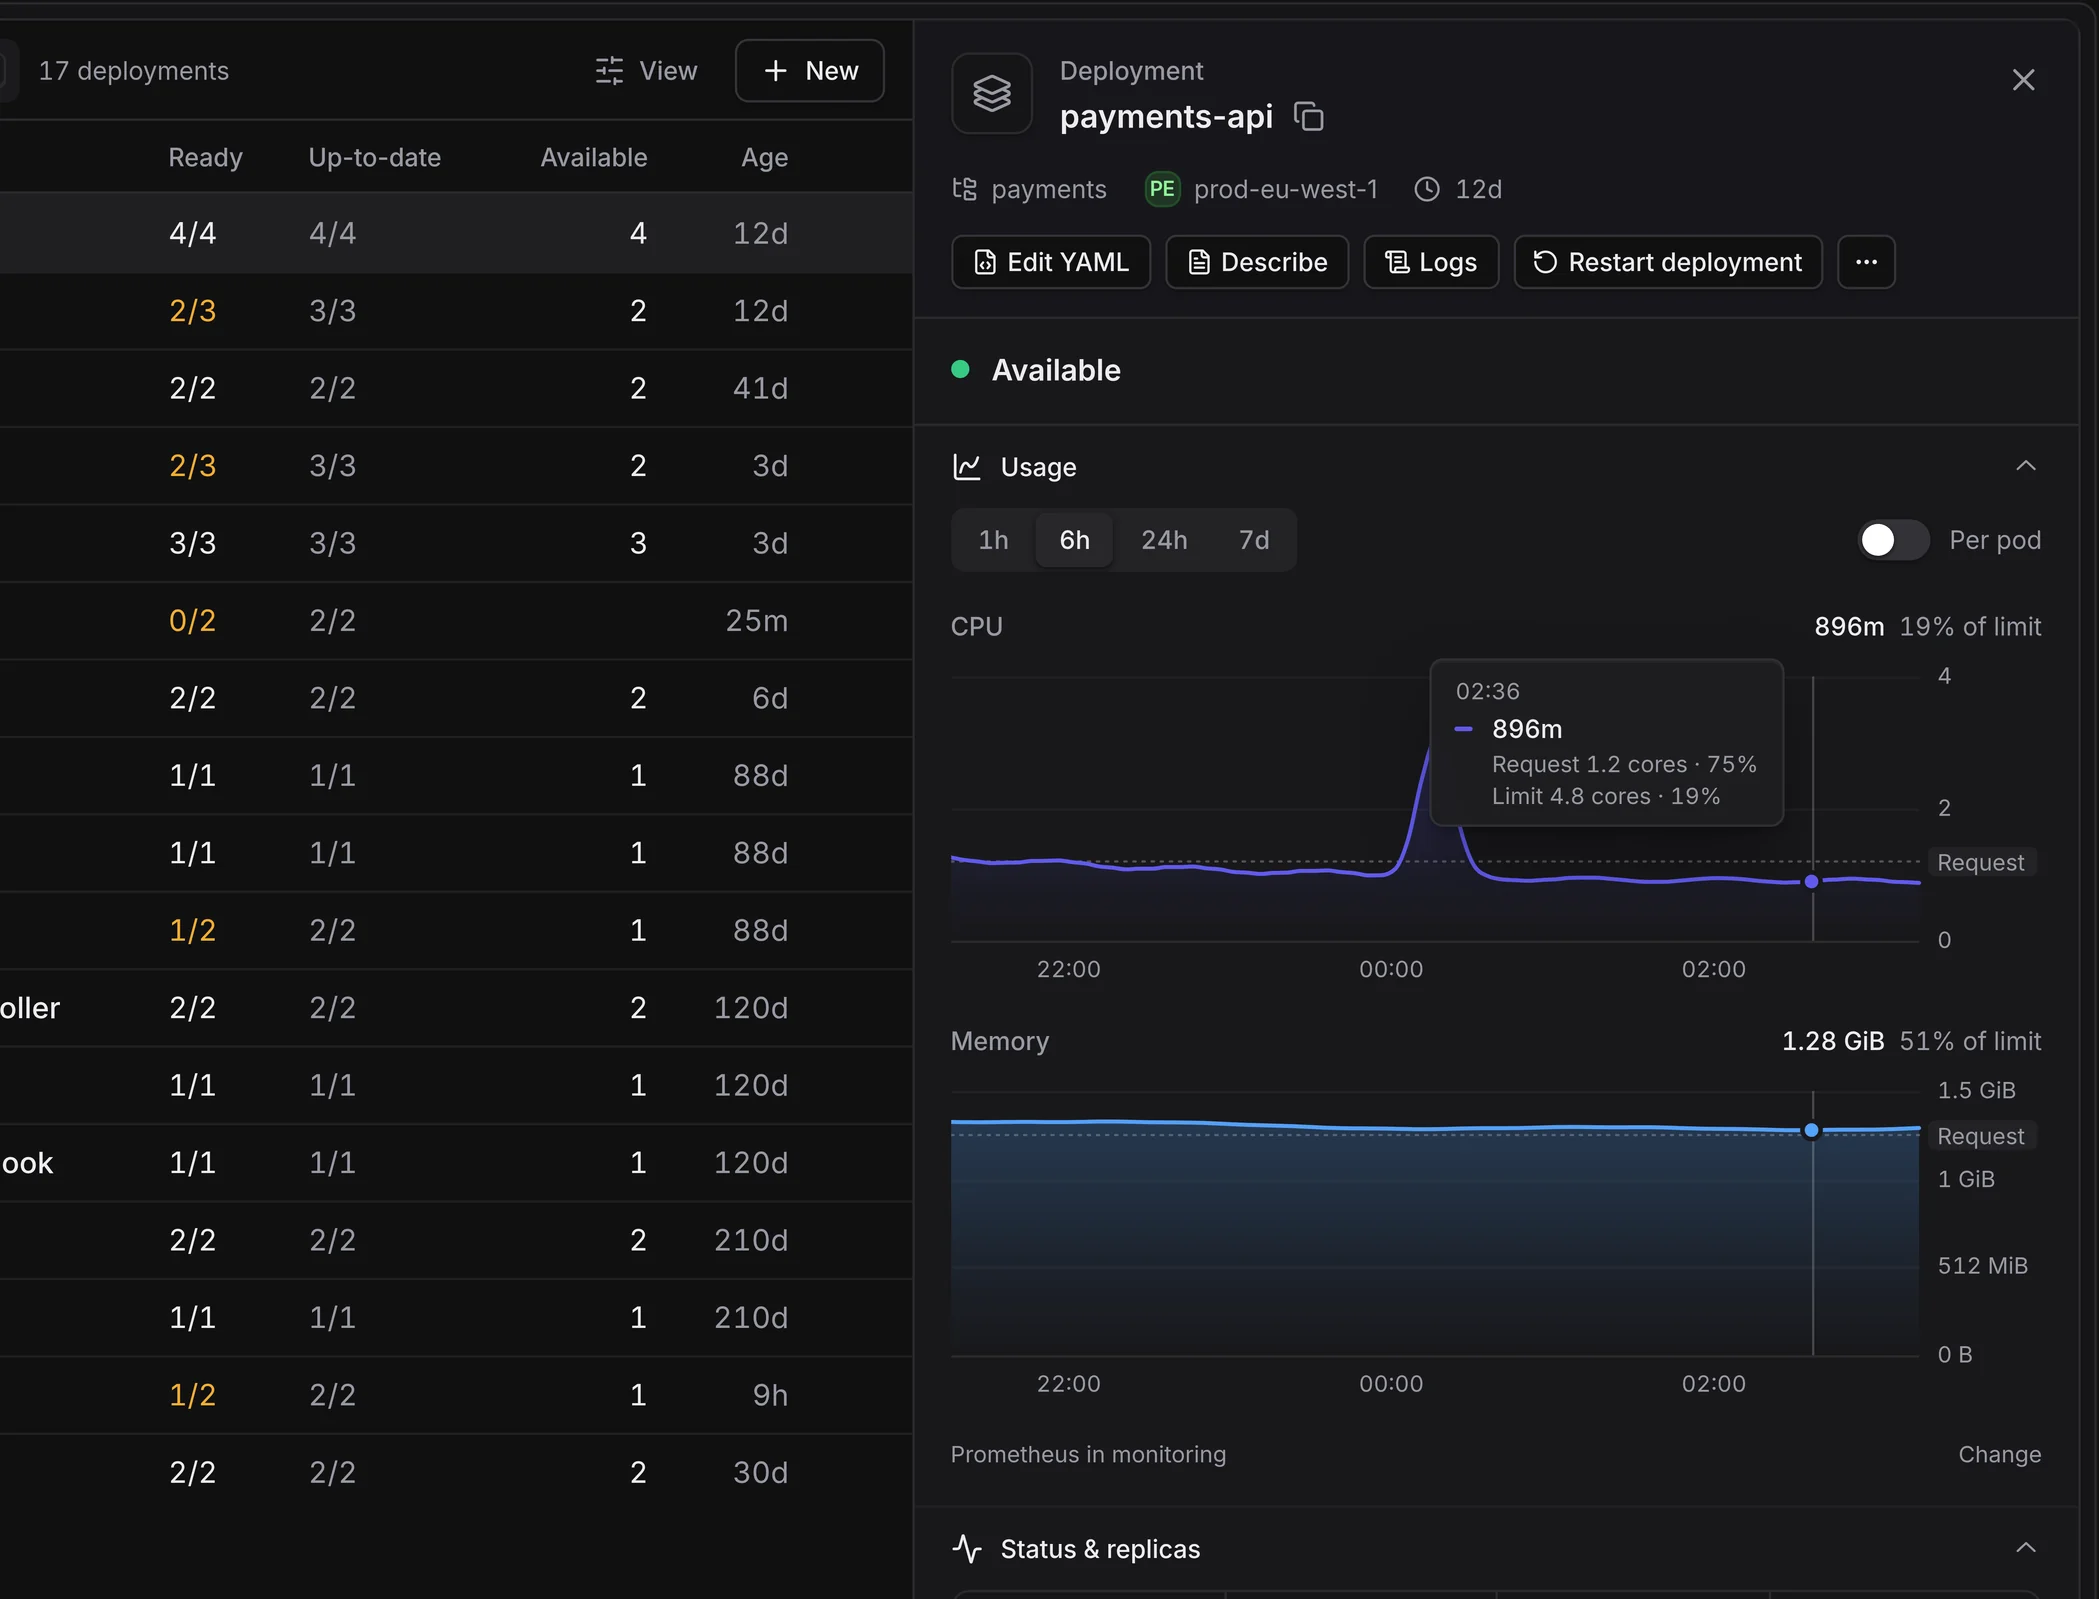
Task: Click the Status & replicas pulse icon
Action: coord(967,1549)
